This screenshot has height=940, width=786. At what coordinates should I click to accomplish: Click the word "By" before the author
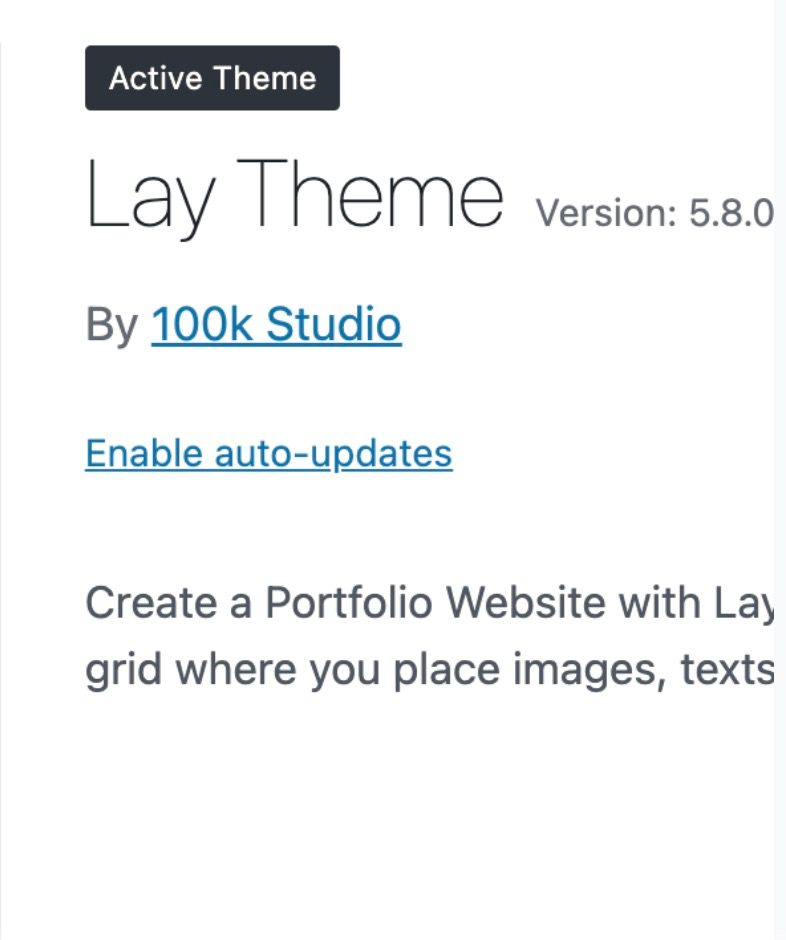[111, 325]
